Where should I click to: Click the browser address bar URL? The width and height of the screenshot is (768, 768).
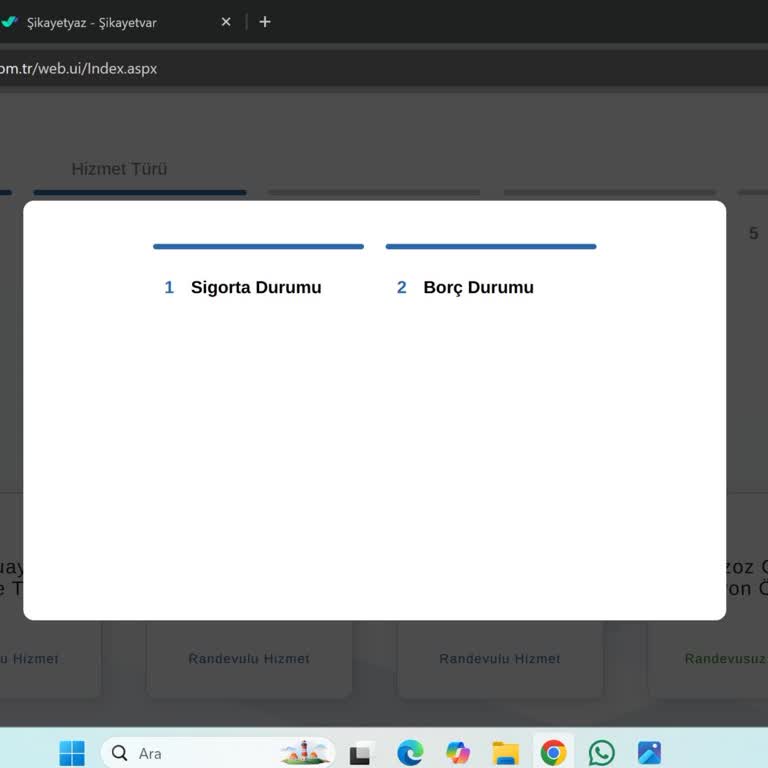(x=80, y=69)
